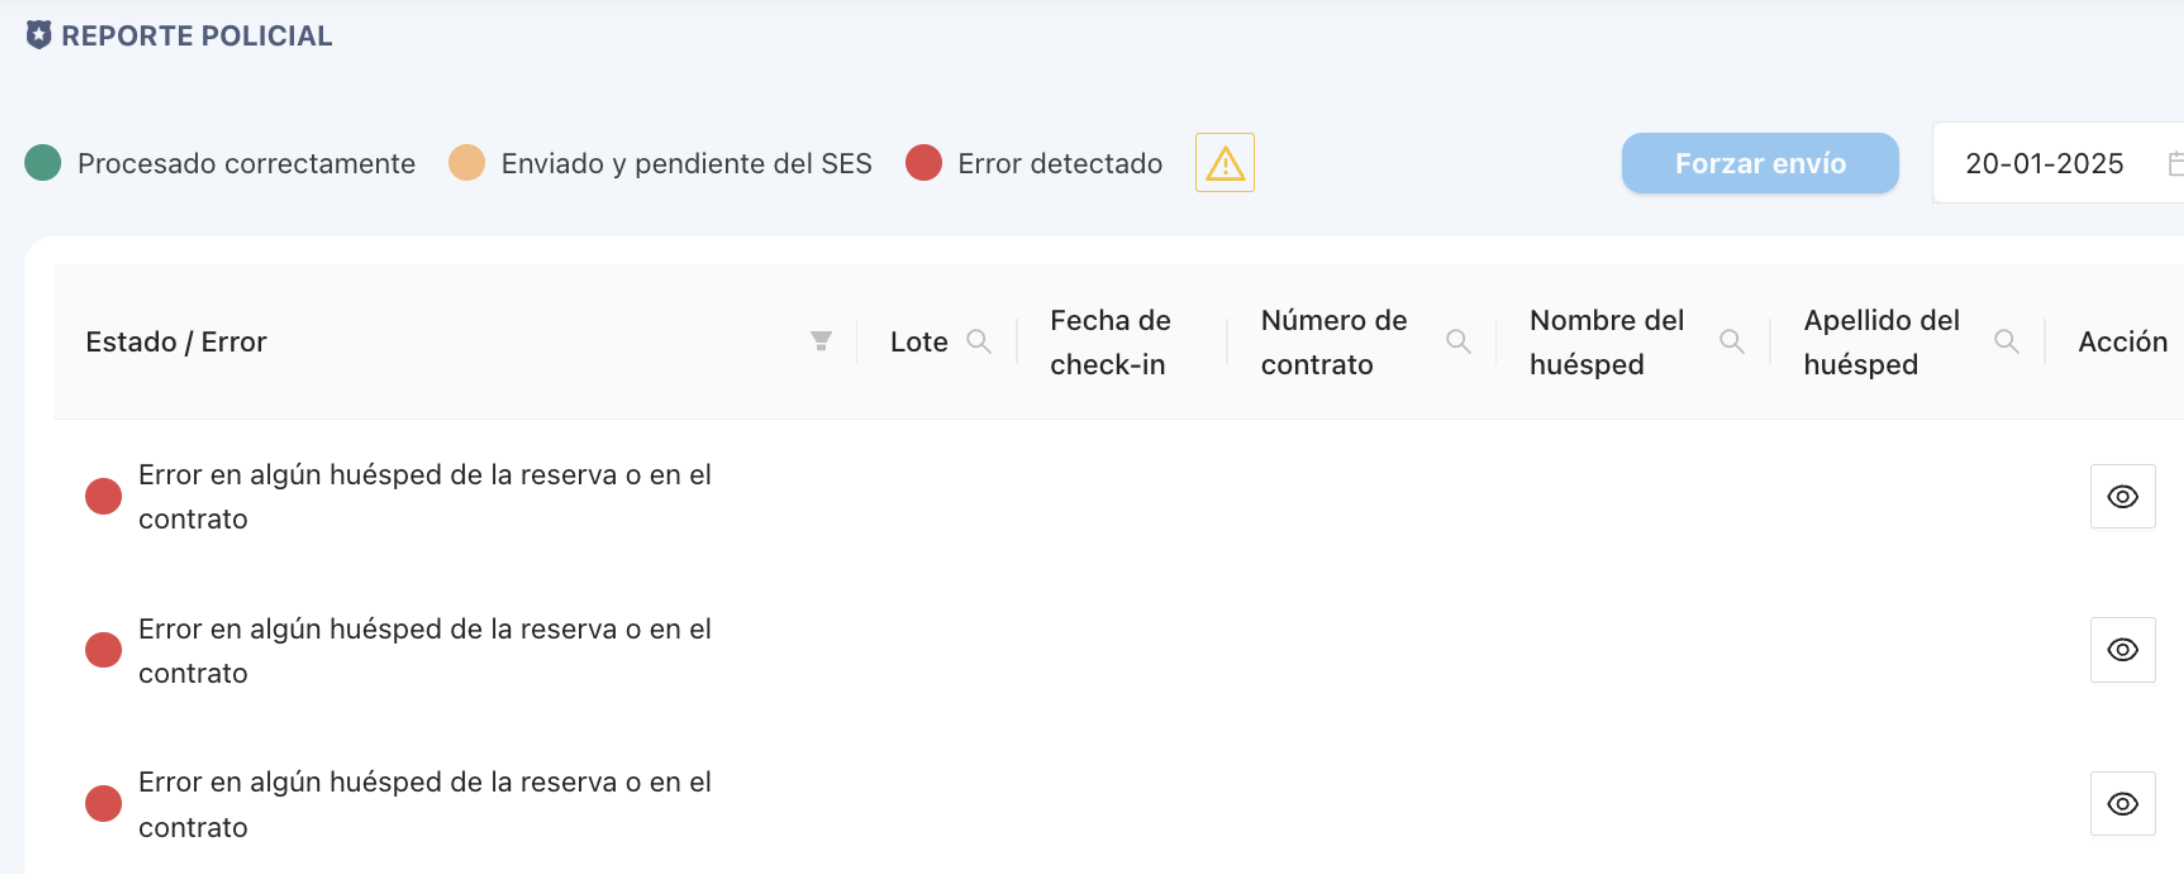2184x874 pixels.
Task: Click the Enviado y pendiente del SES label
Action: tap(687, 163)
